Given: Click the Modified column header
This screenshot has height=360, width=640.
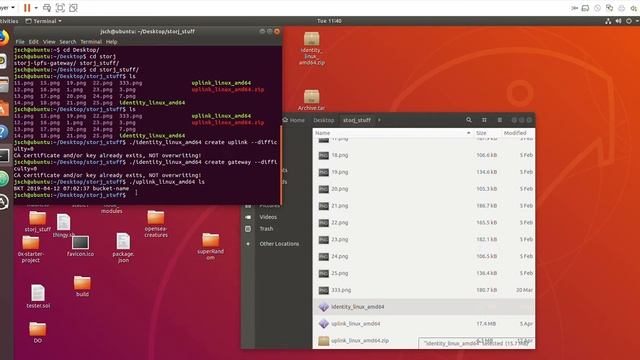Looking at the screenshot, I should coord(518,133).
